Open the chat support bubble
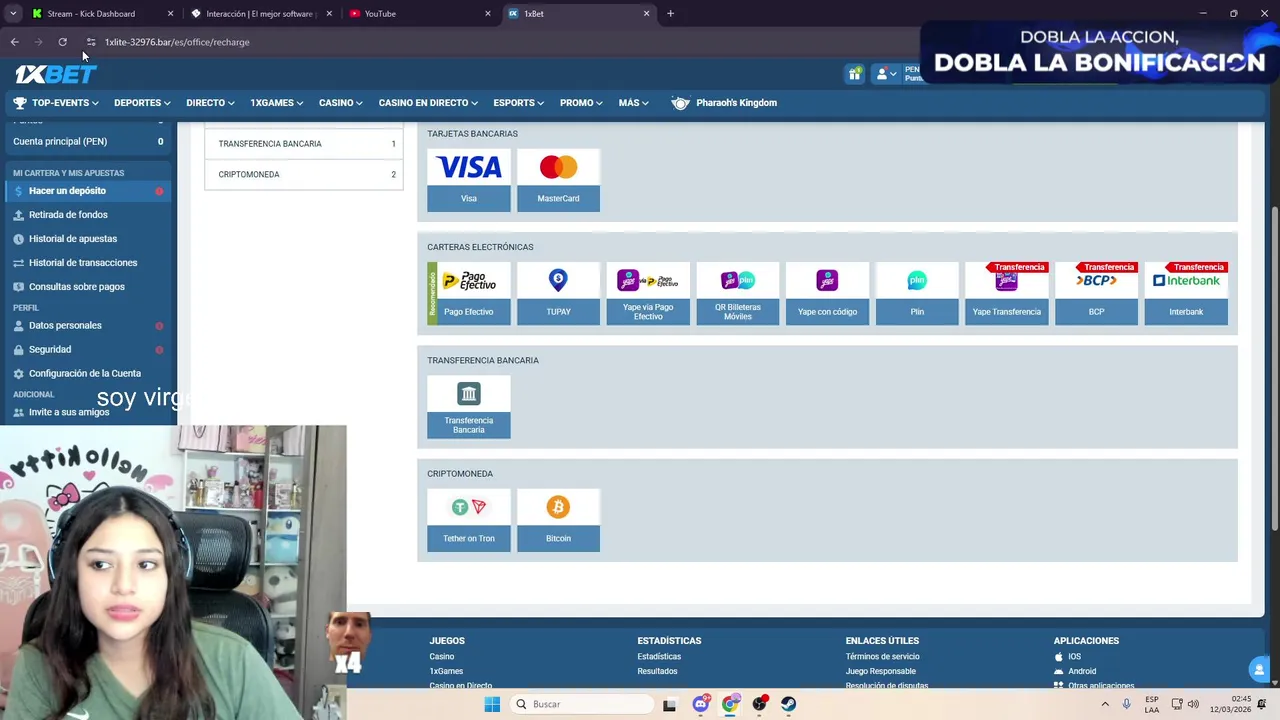 point(1258,669)
